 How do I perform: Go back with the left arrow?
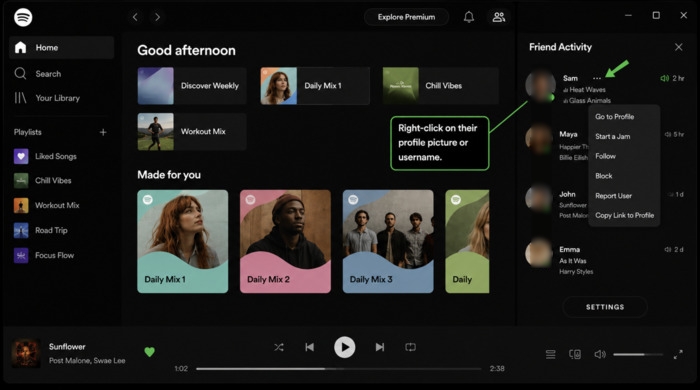(135, 17)
